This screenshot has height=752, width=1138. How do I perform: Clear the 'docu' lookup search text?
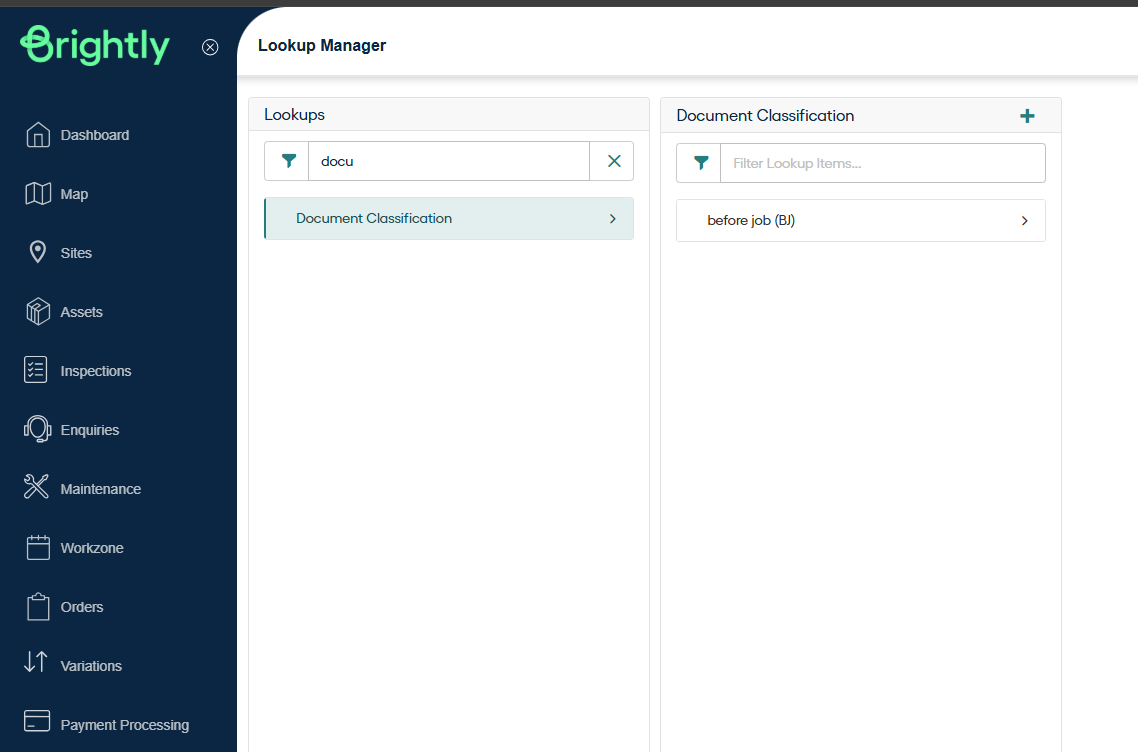[x=613, y=161]
